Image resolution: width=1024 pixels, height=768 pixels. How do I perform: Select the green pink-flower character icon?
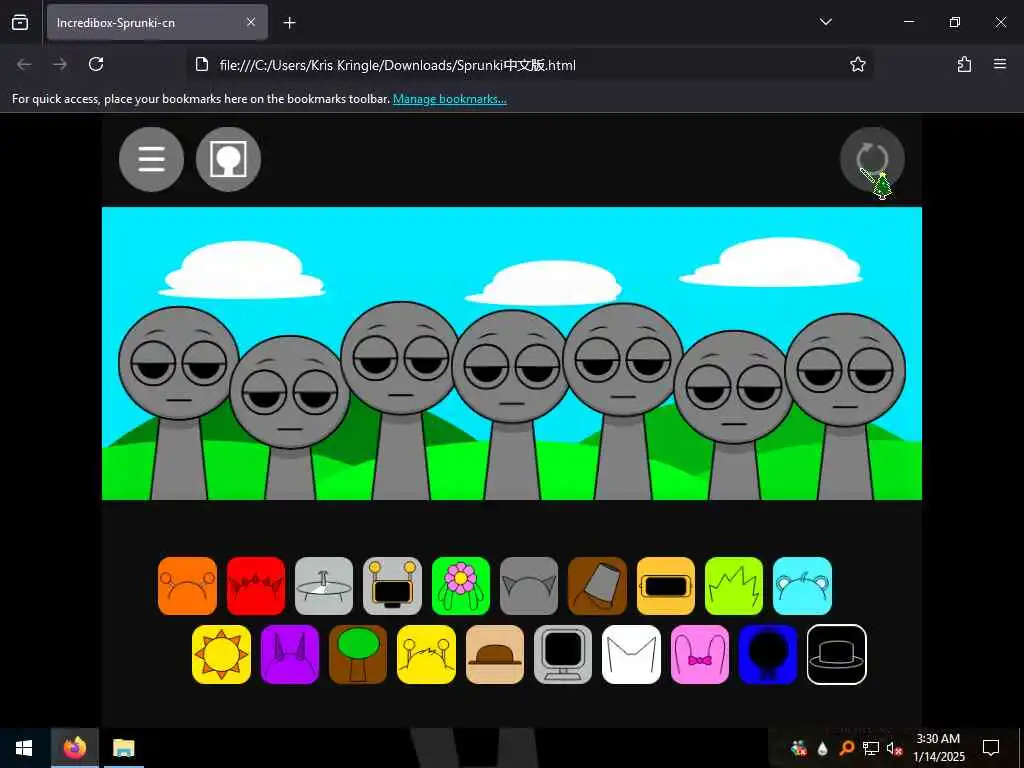pos(460,586)
